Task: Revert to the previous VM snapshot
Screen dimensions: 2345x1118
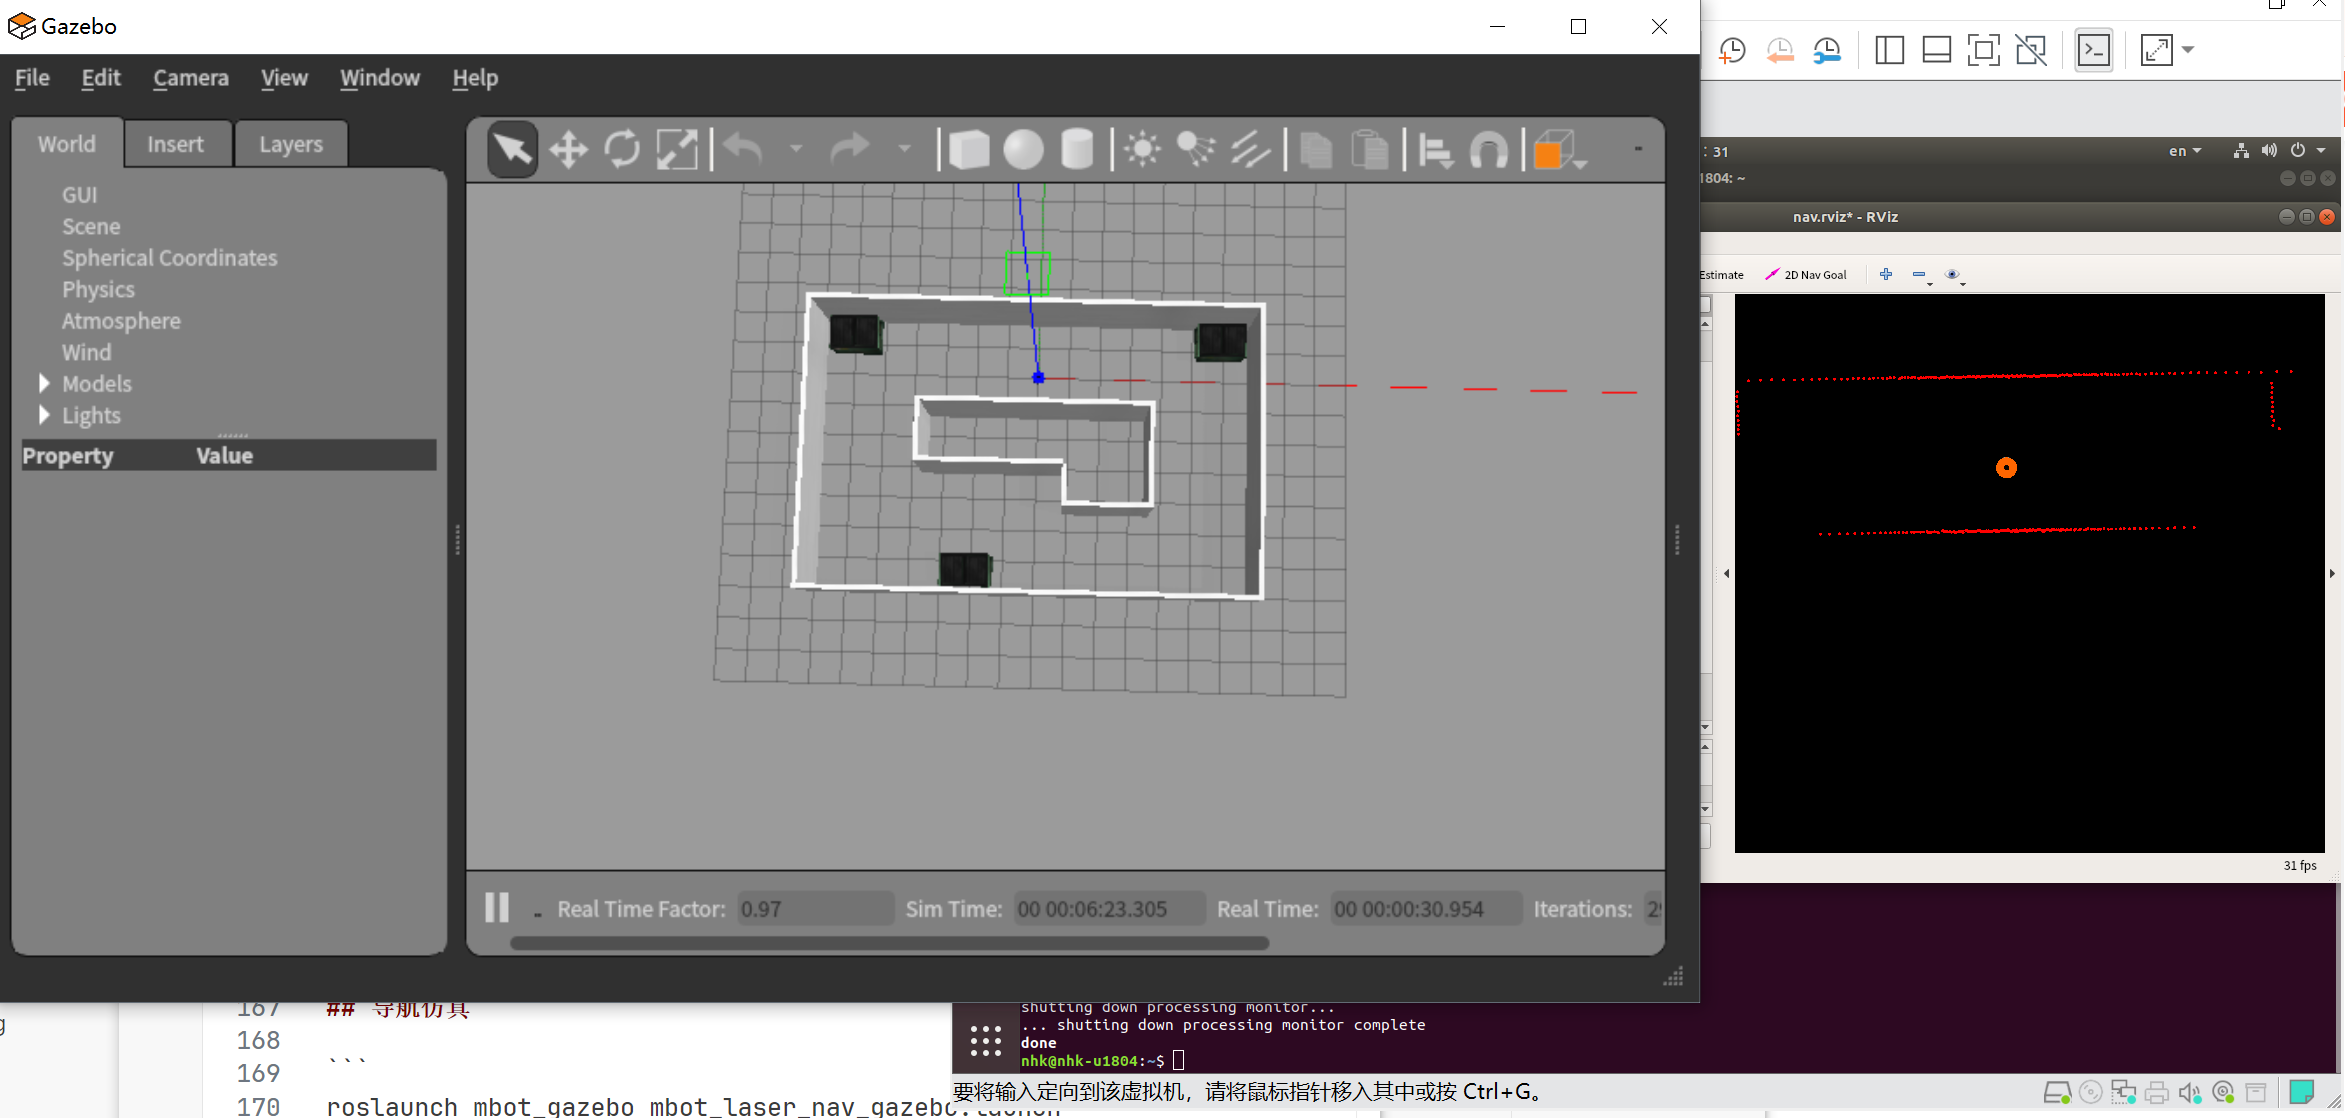Action: pos(1780,50)
